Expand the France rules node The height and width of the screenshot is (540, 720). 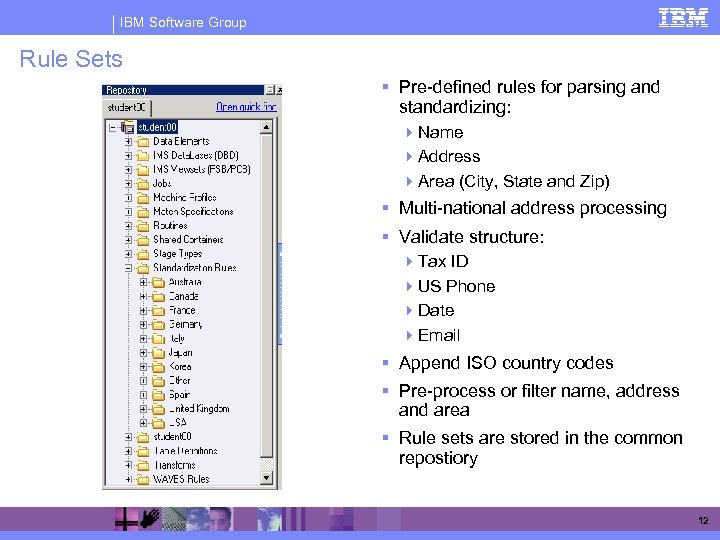(x=143, y=310)
